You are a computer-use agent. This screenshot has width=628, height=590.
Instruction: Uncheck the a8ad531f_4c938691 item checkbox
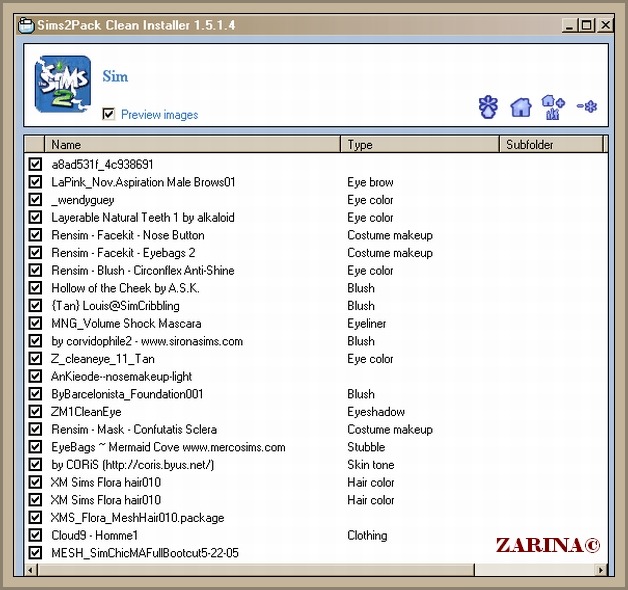click(35, 164)
